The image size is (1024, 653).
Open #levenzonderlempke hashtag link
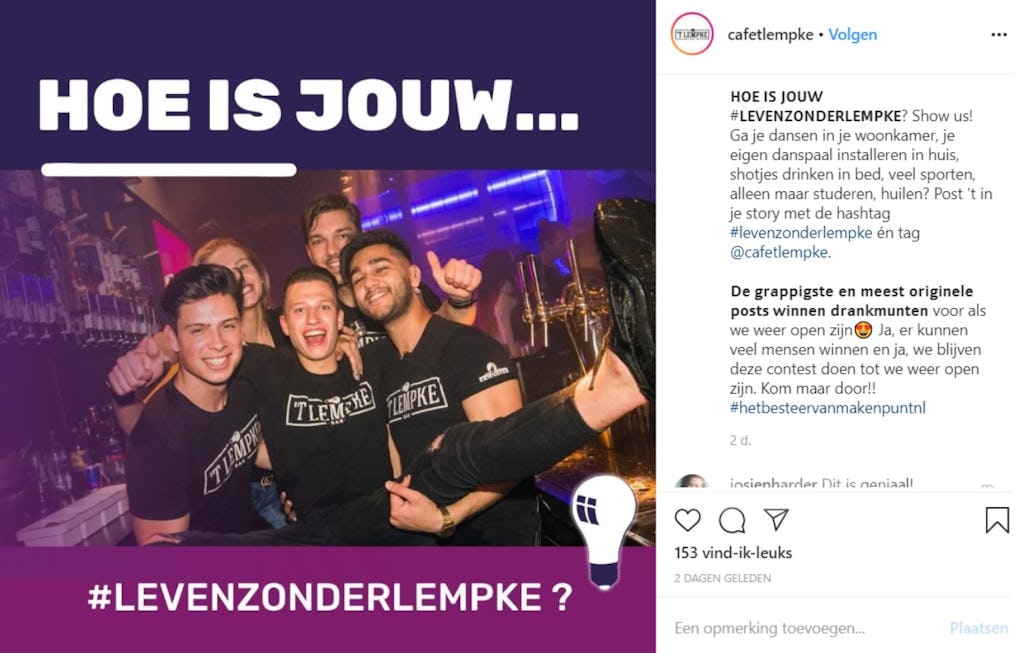pyautogui.click(x=801, y=232)
